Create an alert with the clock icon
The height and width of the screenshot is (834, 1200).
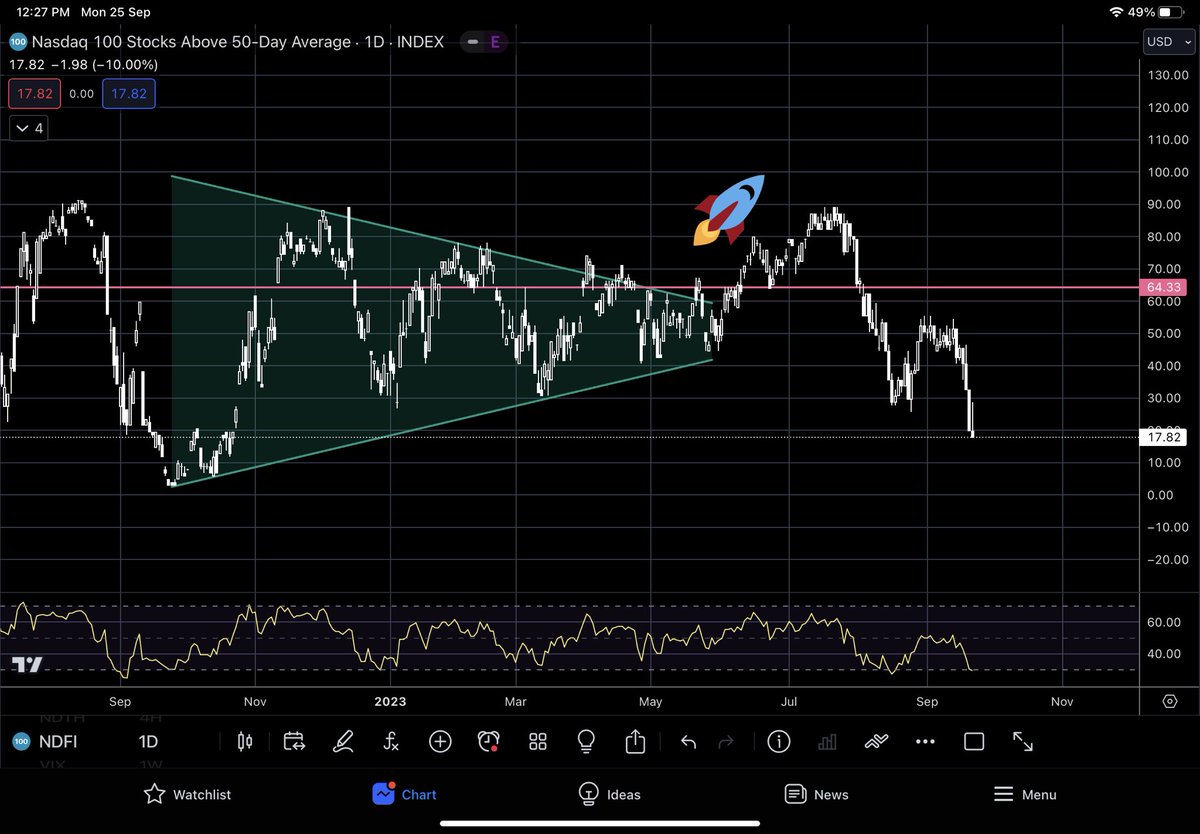(x=488, y=741)
